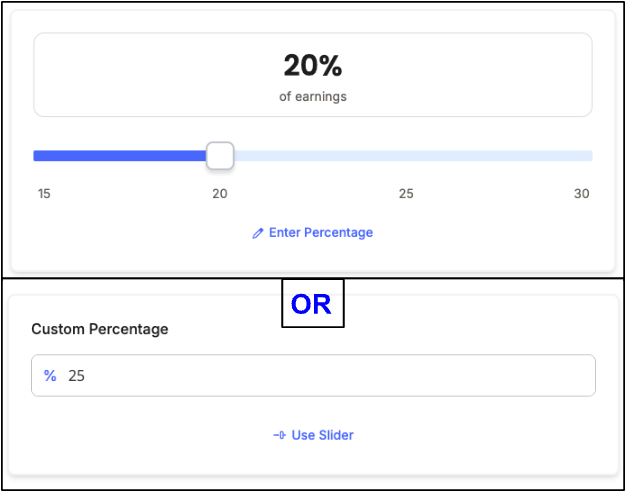Viewport: 626px width, 492px height.
Task: Switch back using the Use Slider link
Action: tap(313, 435)
